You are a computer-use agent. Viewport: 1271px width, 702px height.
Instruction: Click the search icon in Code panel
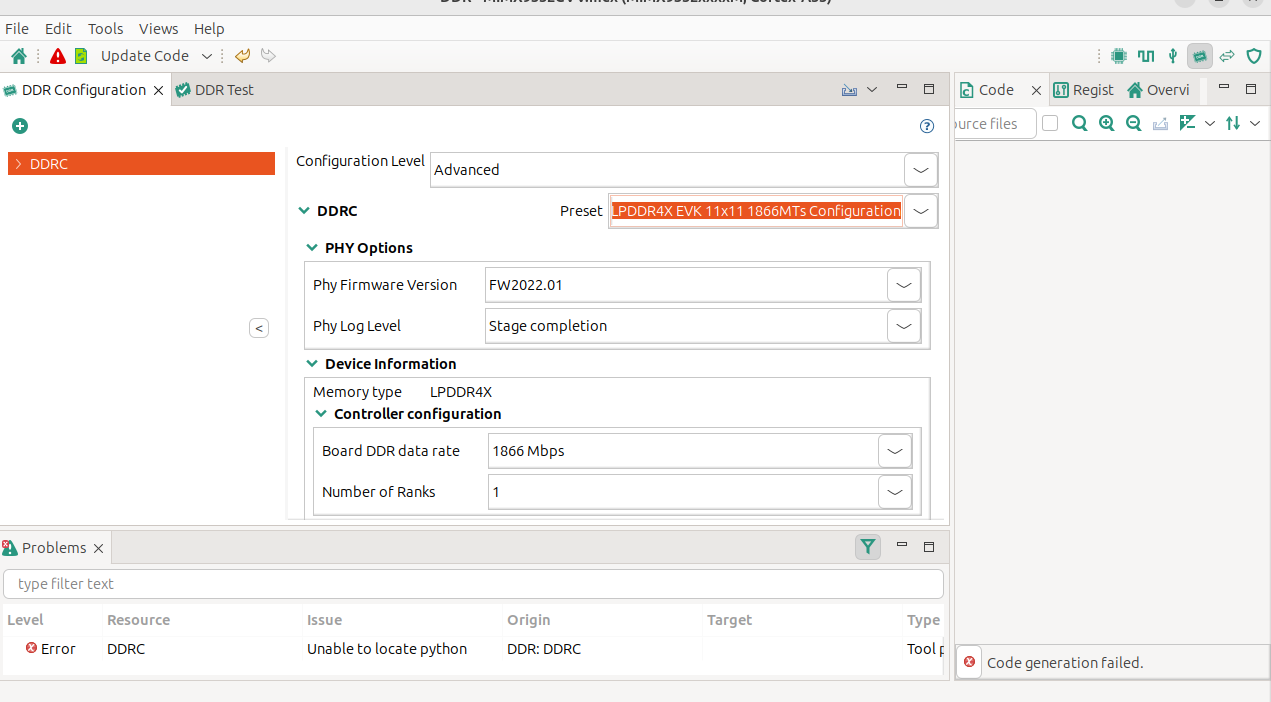[x=1079, y=123]
